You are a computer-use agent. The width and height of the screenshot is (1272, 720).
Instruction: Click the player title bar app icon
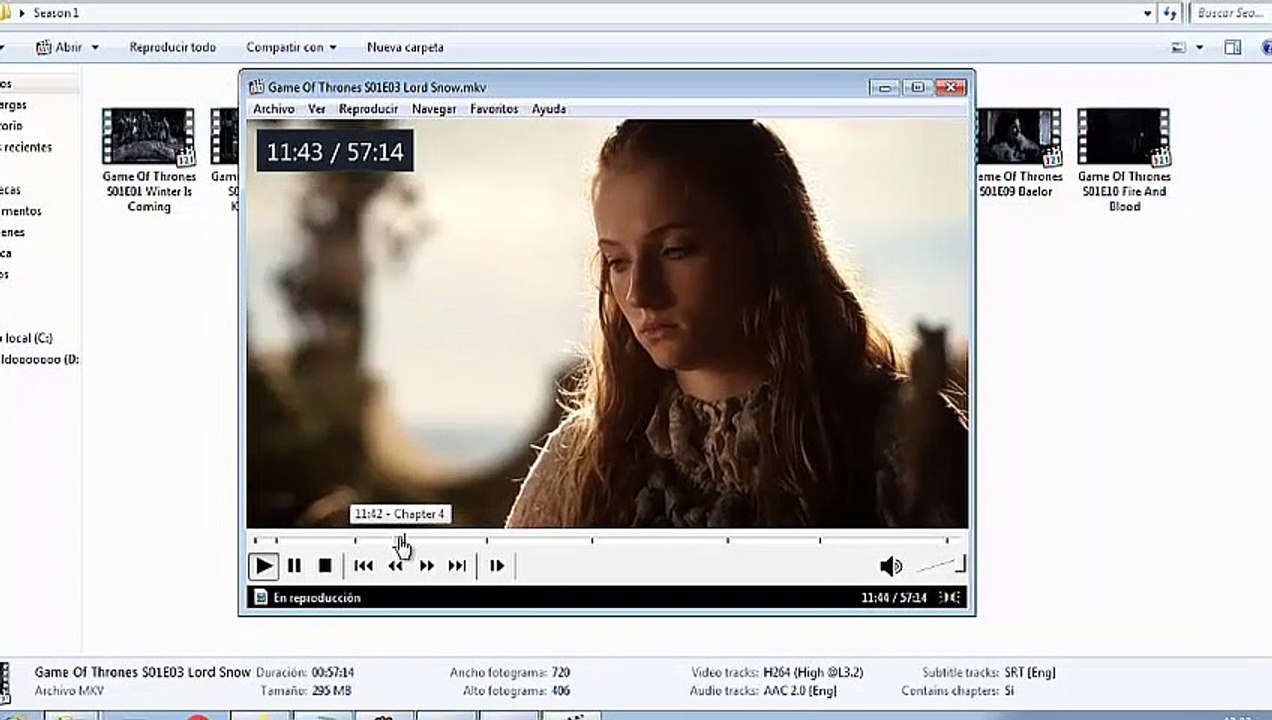click(x=256, y=87)
